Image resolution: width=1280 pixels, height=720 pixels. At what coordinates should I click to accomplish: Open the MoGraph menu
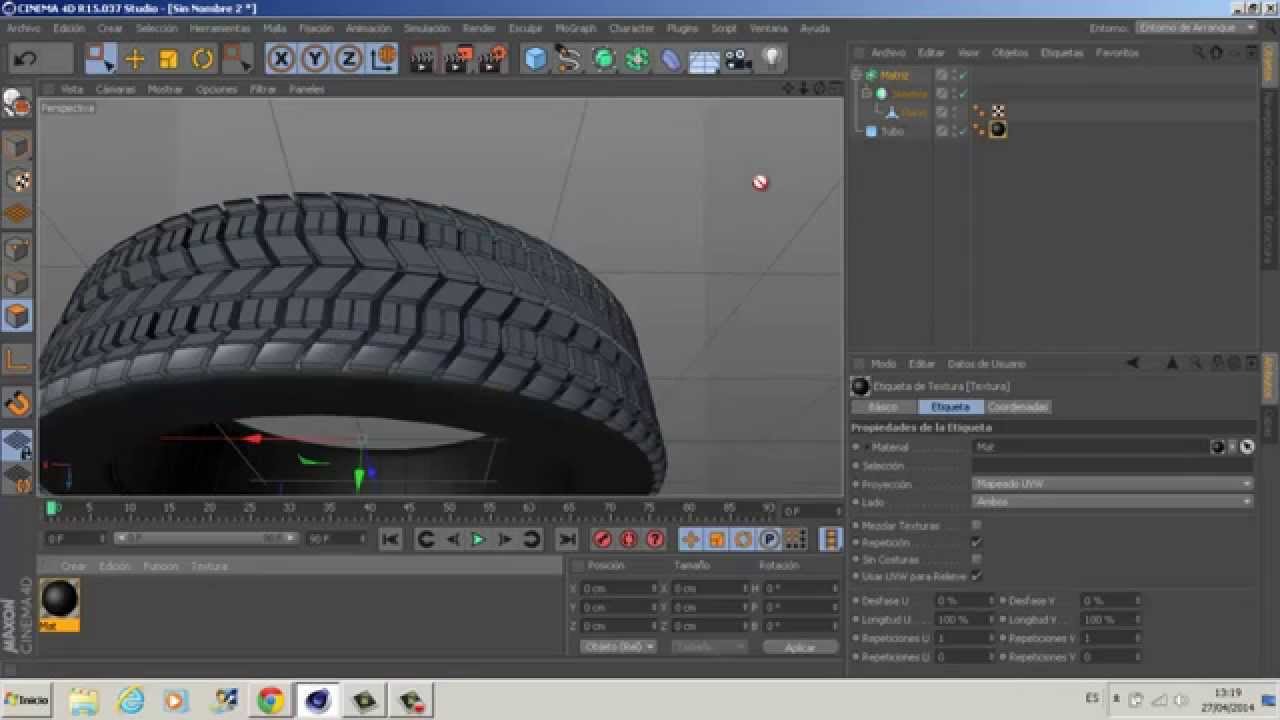[x=575, y=28]
